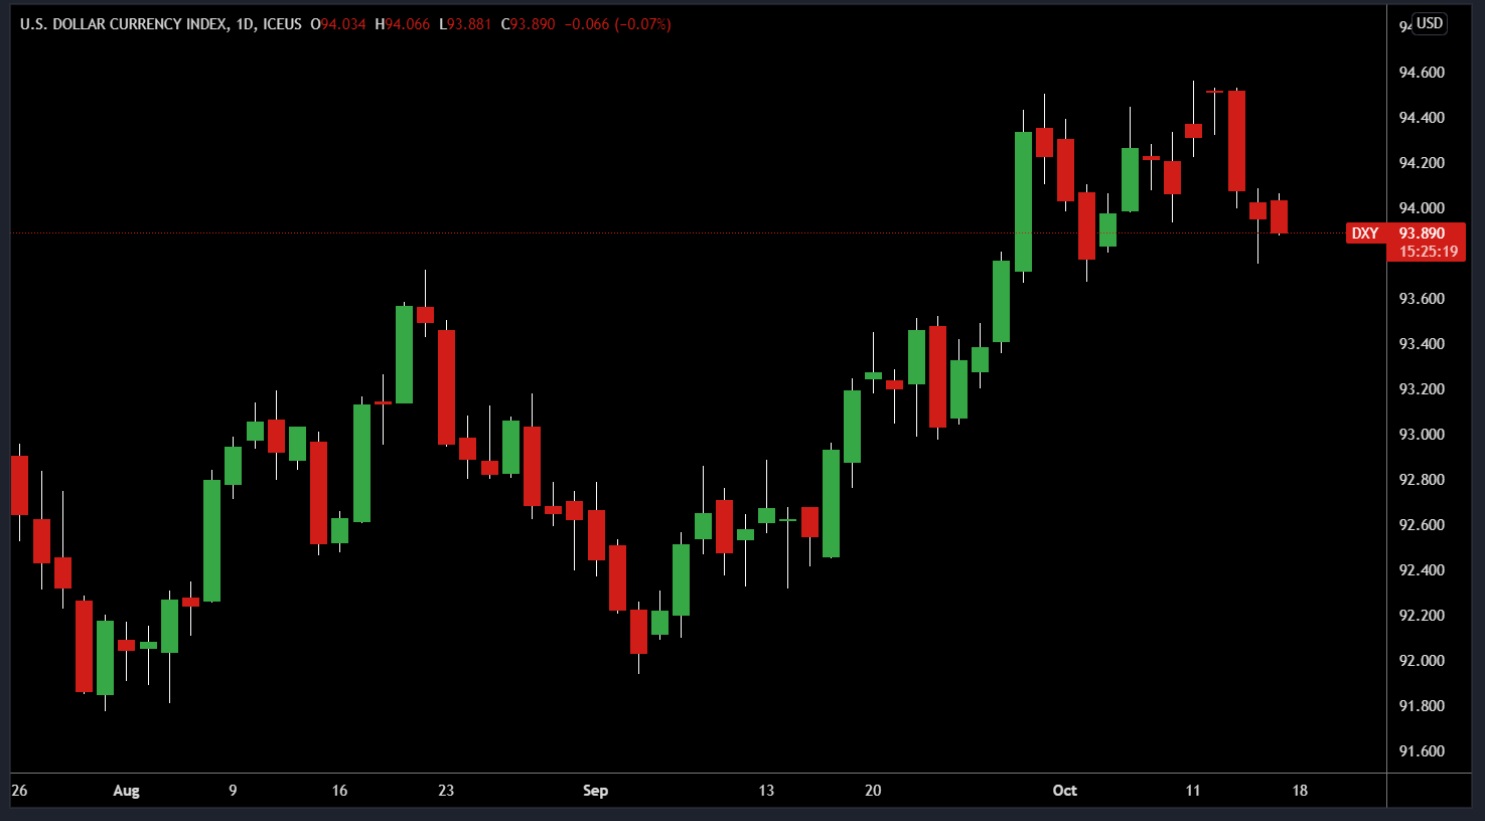Click the 11 date label on time axis
The width and height of the screenshot is (1485, 821).
[1193, 790]
